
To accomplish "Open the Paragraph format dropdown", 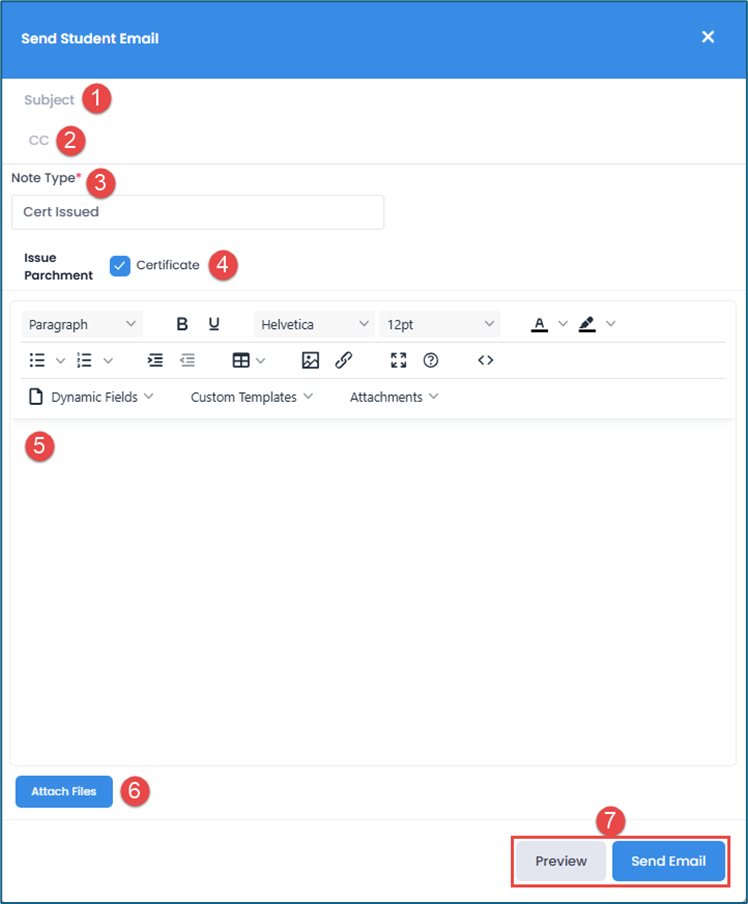I will (82, 324).
